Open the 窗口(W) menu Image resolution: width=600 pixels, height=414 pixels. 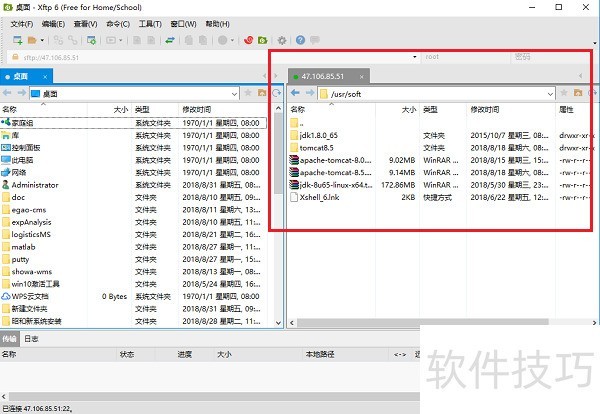click(183, 24)
